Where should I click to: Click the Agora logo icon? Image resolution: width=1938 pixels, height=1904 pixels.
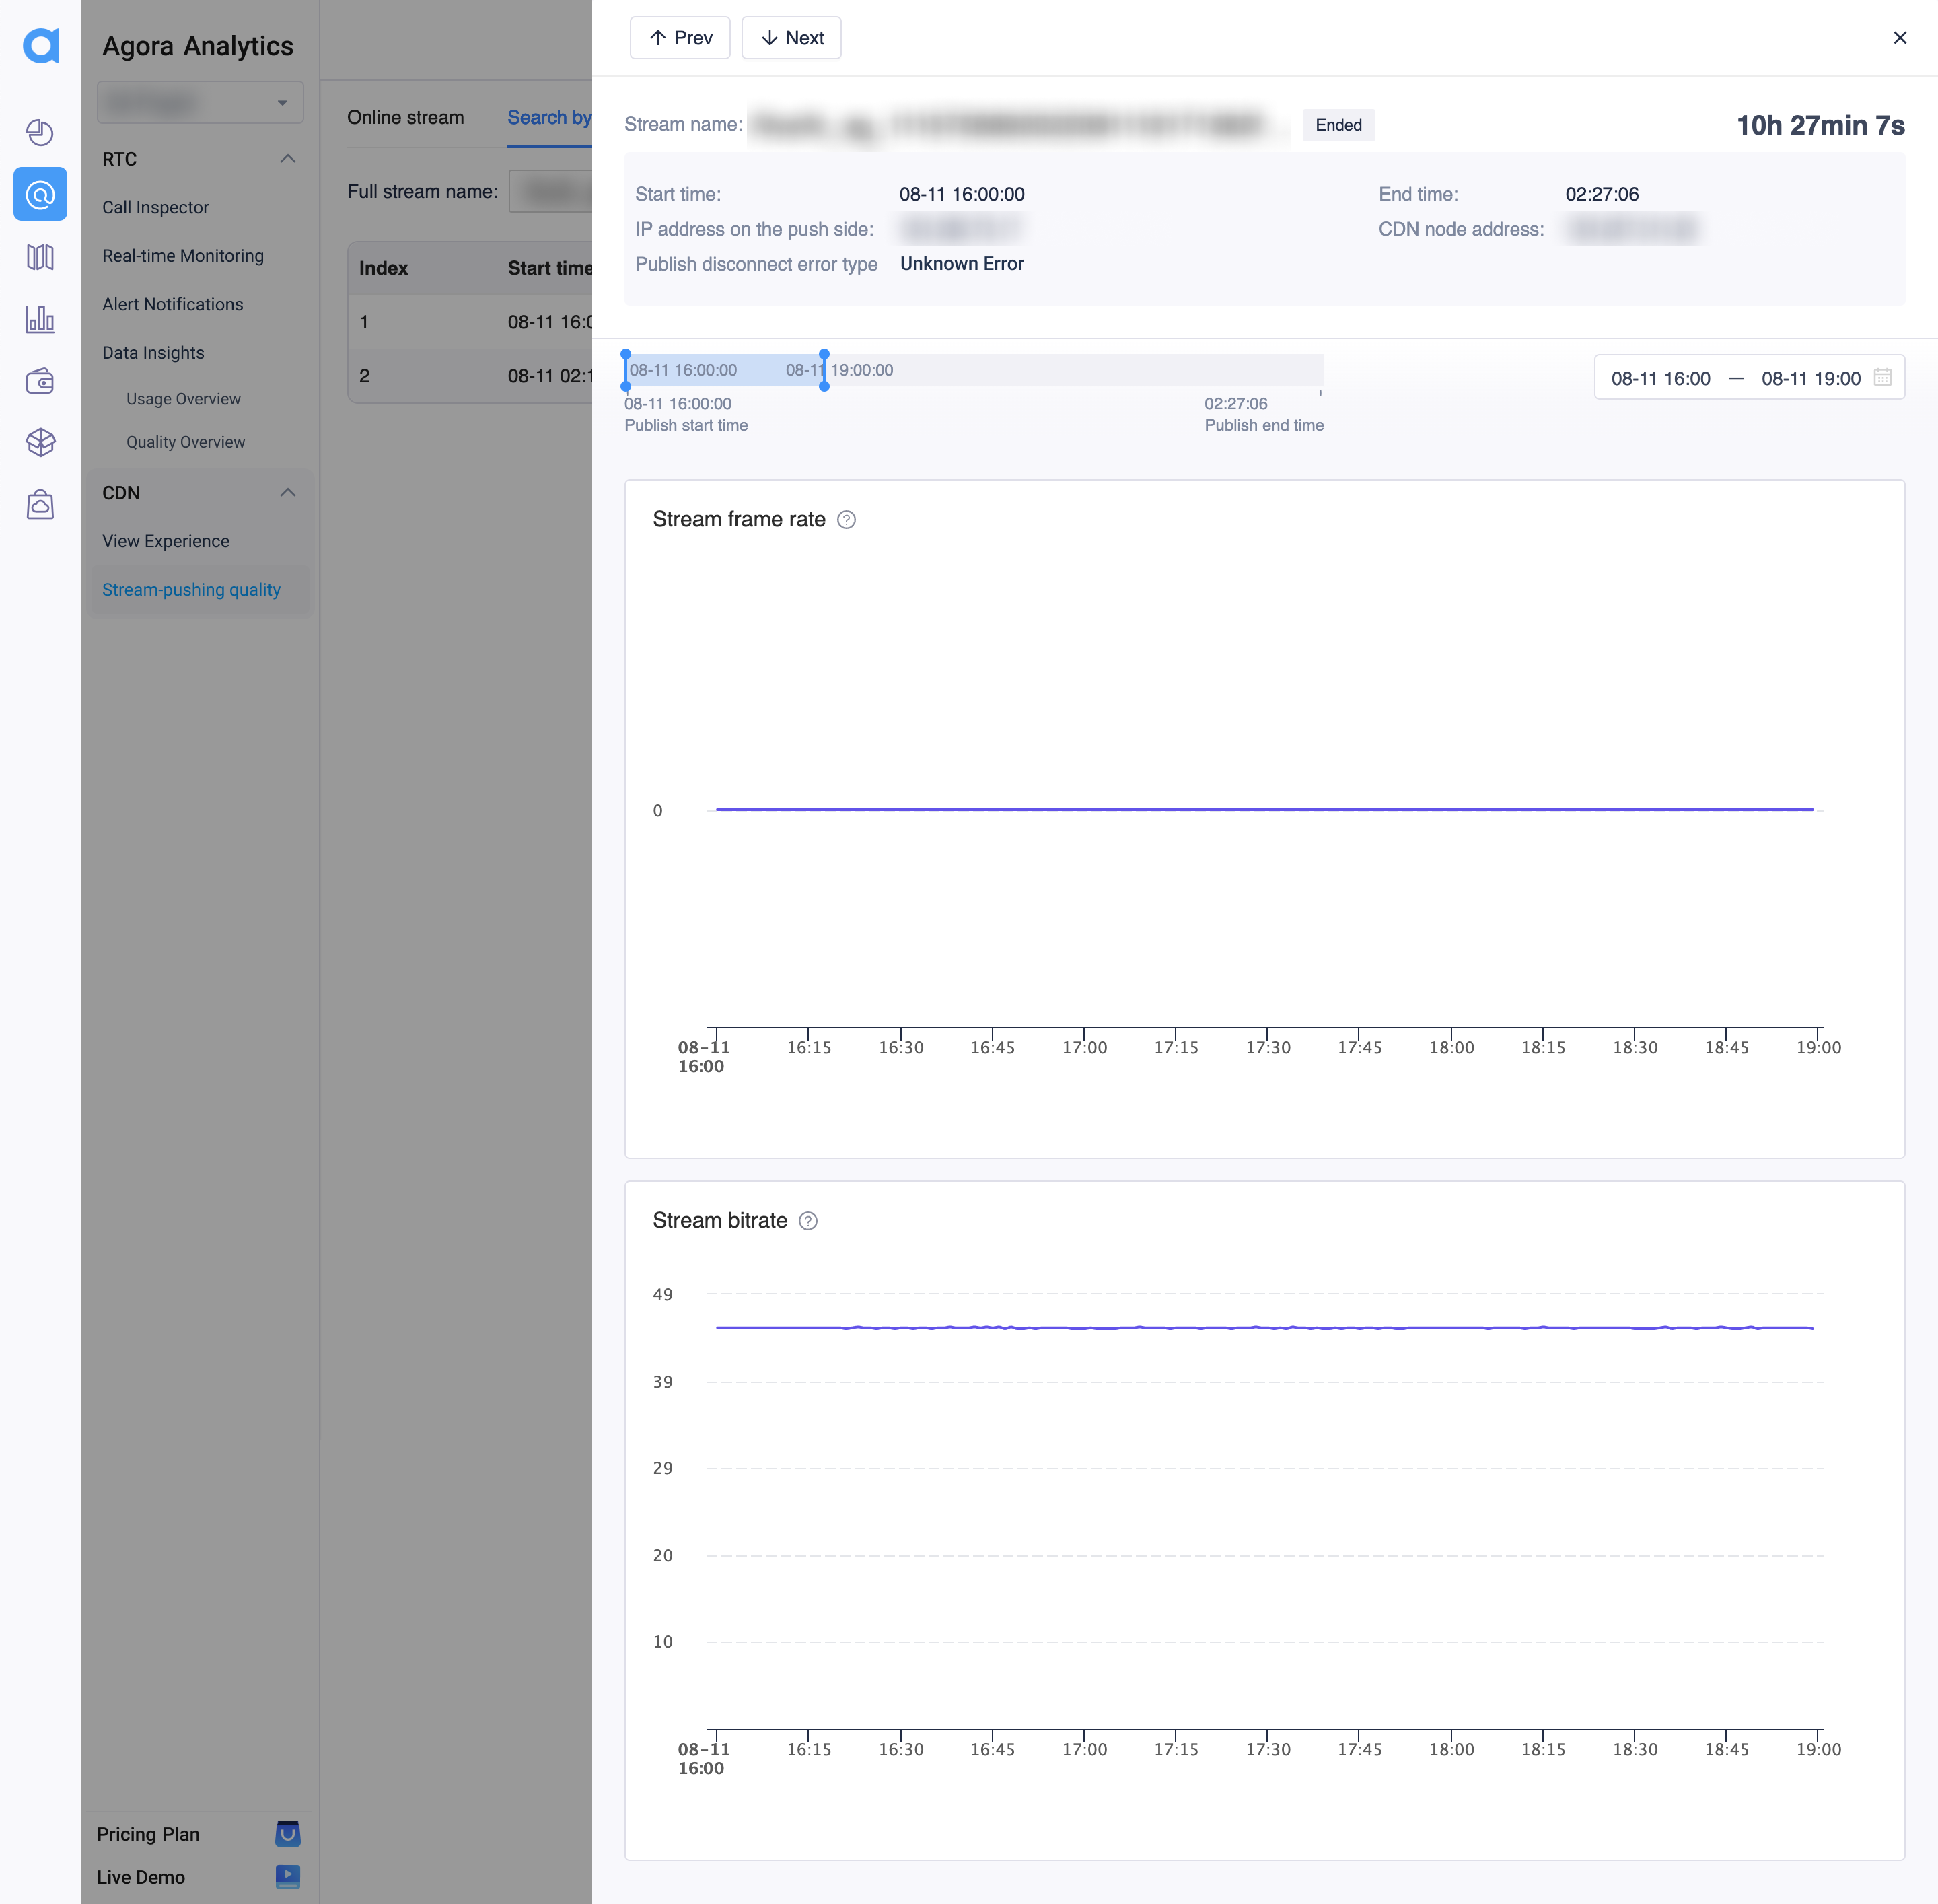pyautogui.click(x=40, y=45)
